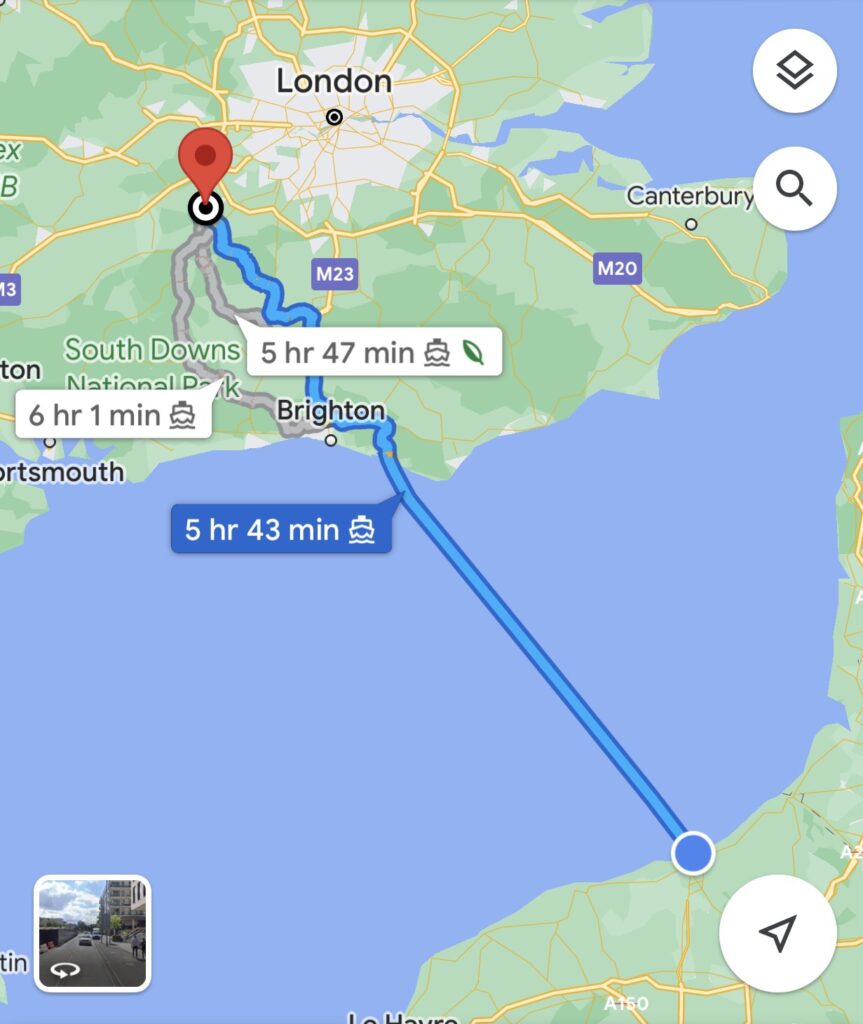This screenshot has width=863, height=1024.
Task: Click the M23 motorway shield
Action: (334, 274)
